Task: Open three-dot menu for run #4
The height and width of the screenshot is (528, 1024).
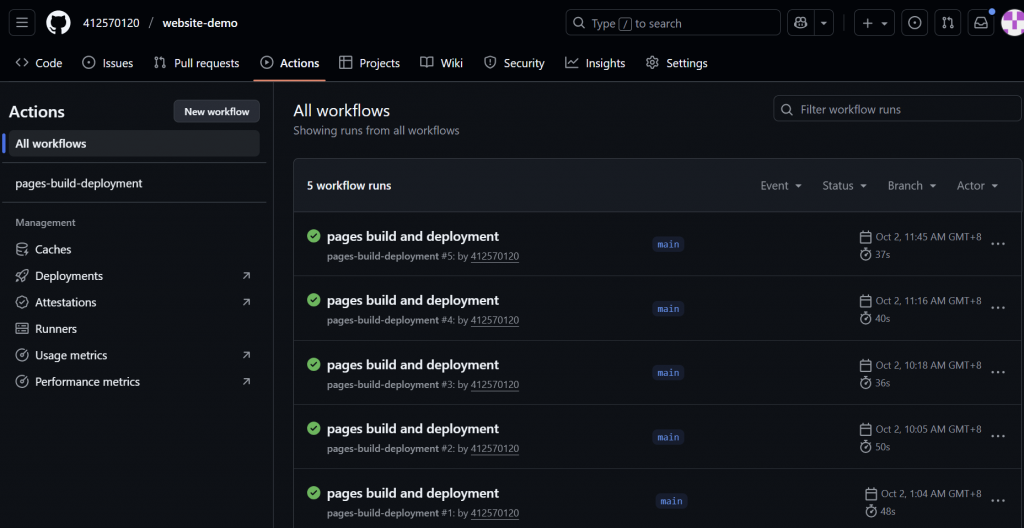Action: (998, 308)
